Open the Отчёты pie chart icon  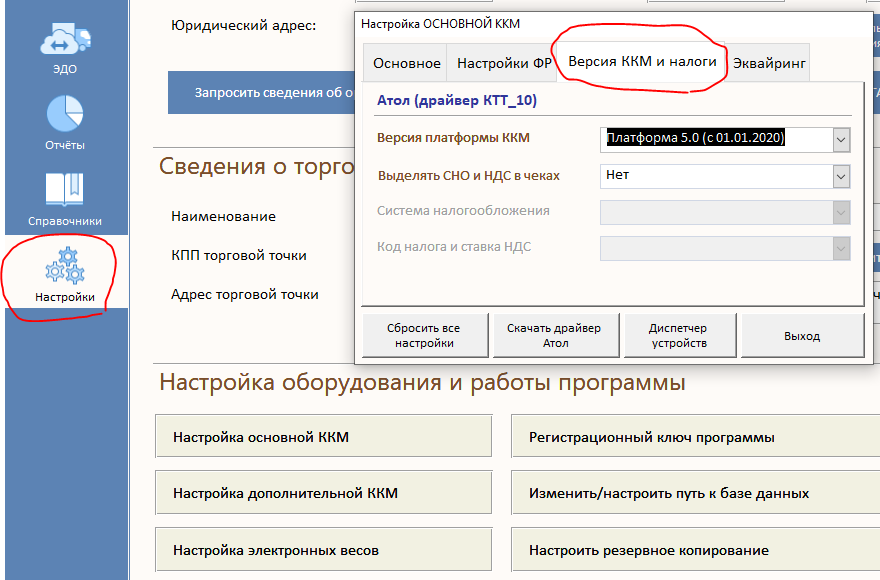tap(65, 114)
